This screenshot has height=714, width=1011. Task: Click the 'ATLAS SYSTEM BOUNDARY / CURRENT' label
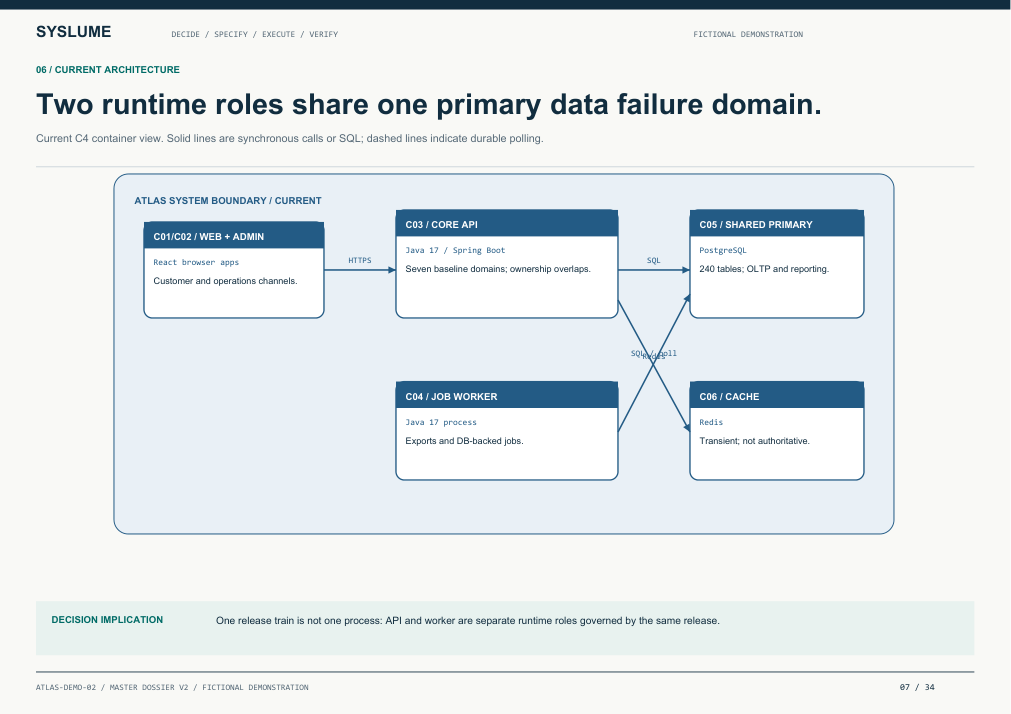tap(228, 201)
